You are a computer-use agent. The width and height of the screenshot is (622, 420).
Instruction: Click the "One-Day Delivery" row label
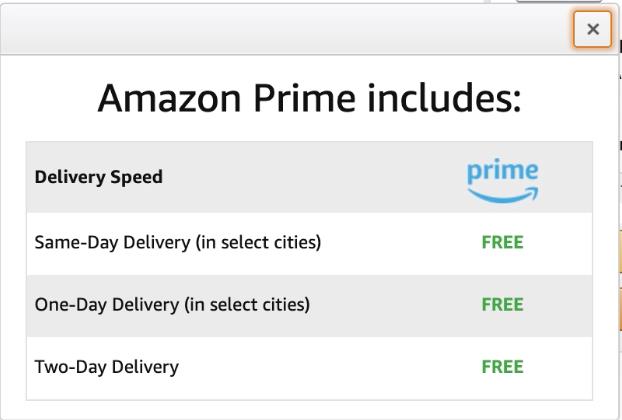tap(172, 304)
